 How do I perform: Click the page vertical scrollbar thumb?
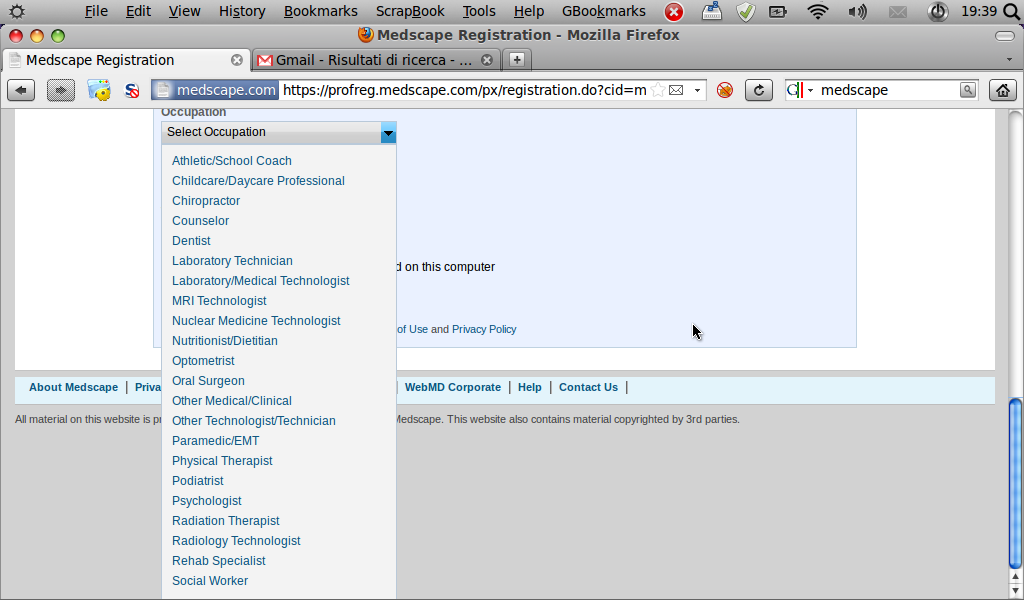1015,484
